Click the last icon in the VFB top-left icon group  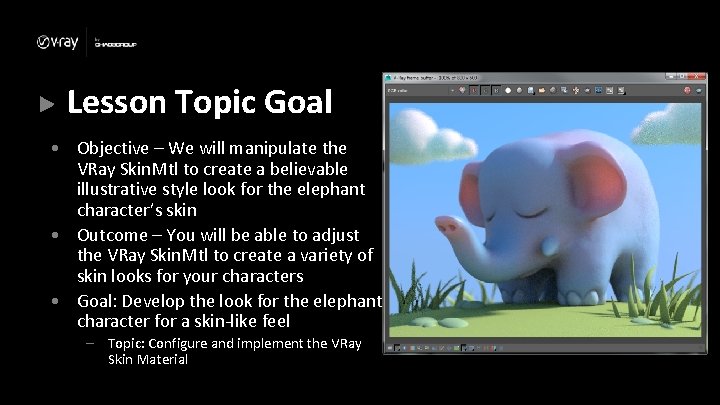point(621,90)
